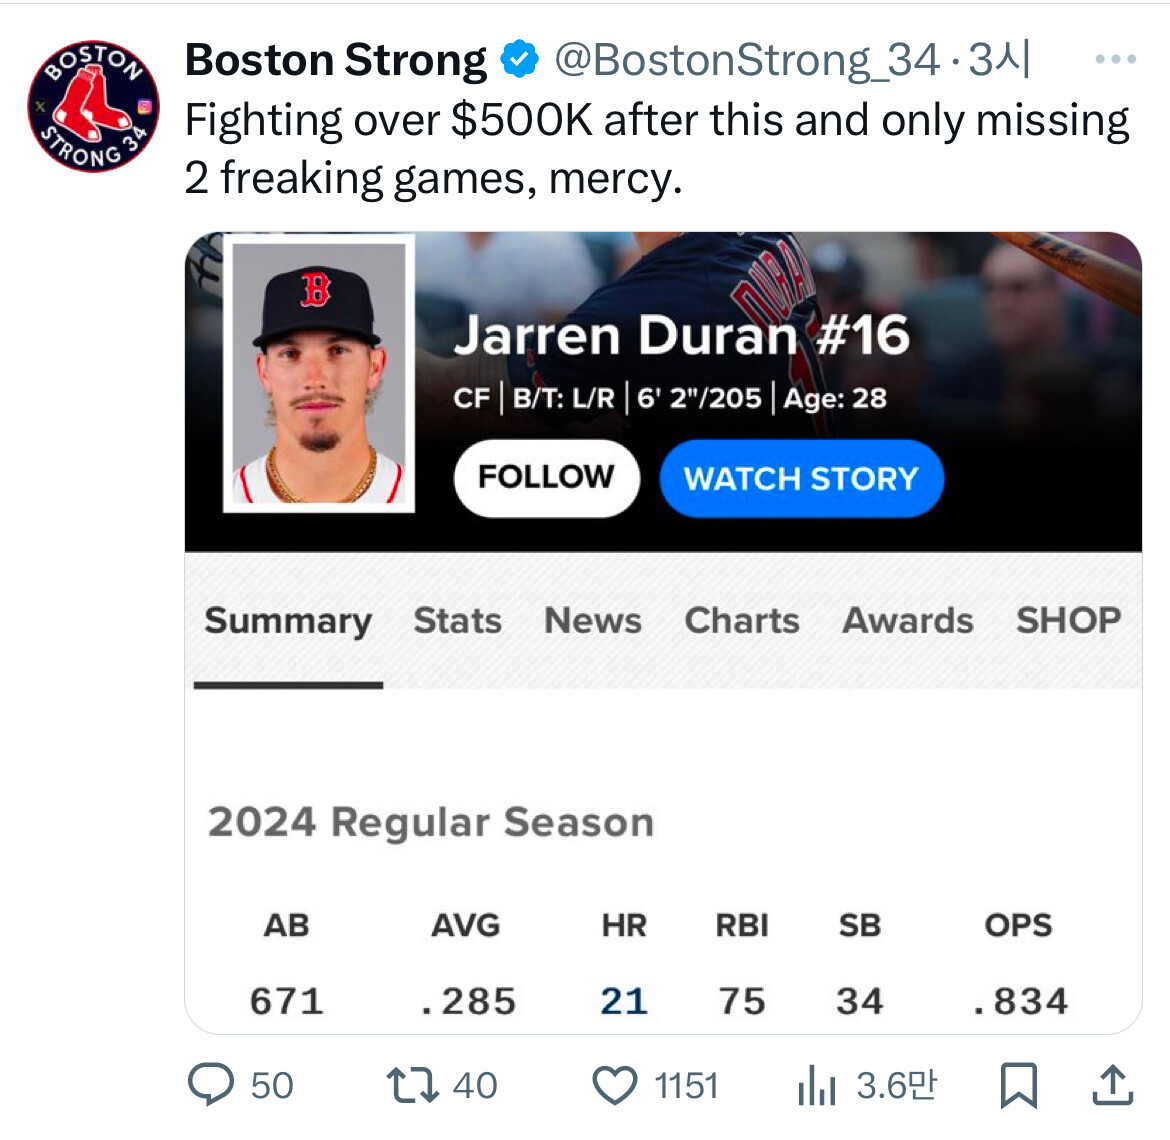The width and height of the screenshot is (1170, 1140).
Task: Bookmark this tweet
Action: (x=1018, y=1085)
